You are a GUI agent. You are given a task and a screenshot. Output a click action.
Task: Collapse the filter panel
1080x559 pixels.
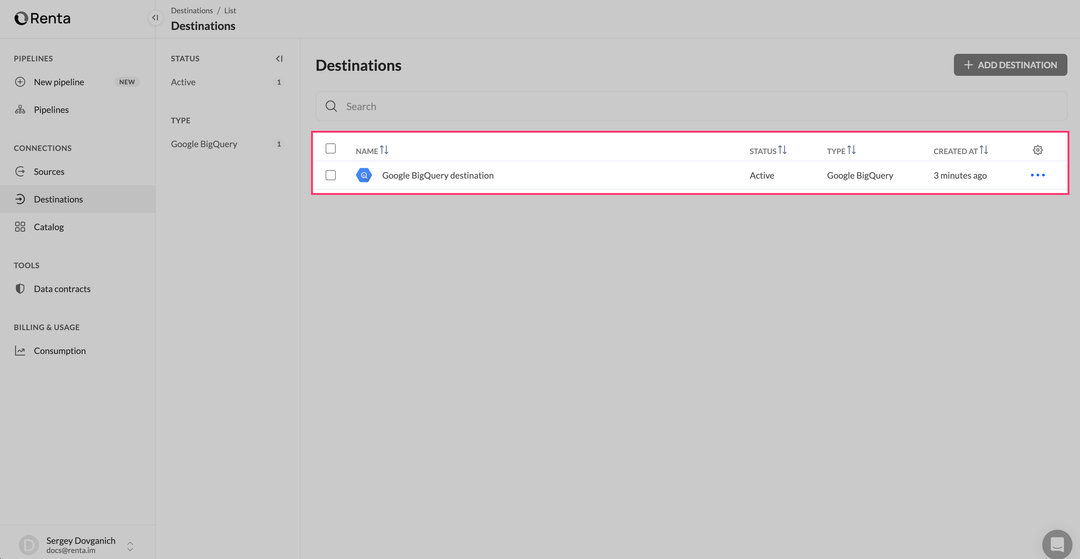click(x=279, y=59)
